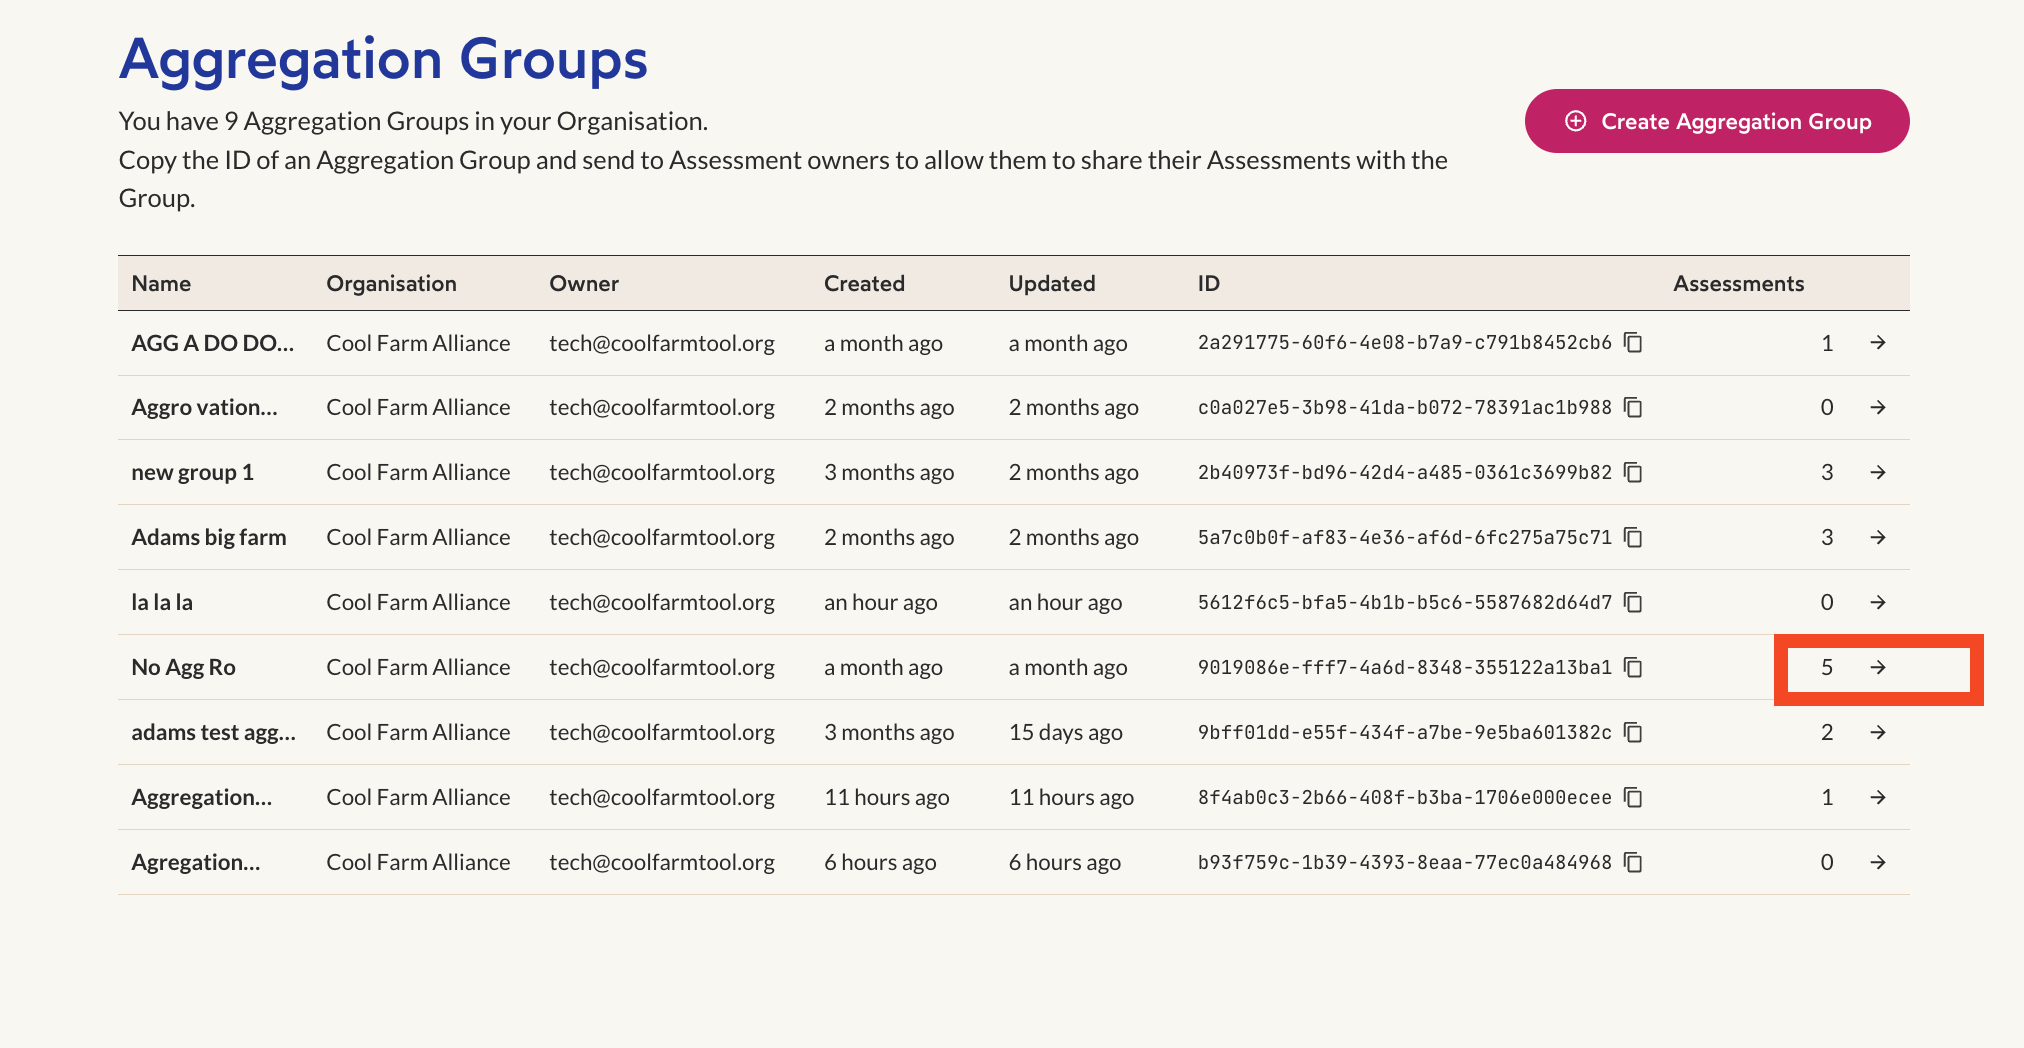Open Aggro vation group via arrow
2024x1048 pixels.
[1878, 408]
